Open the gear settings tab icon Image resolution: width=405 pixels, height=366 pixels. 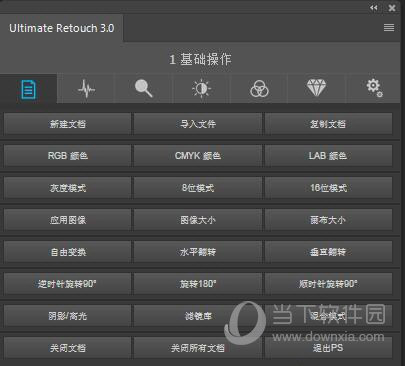pos(374,88)
